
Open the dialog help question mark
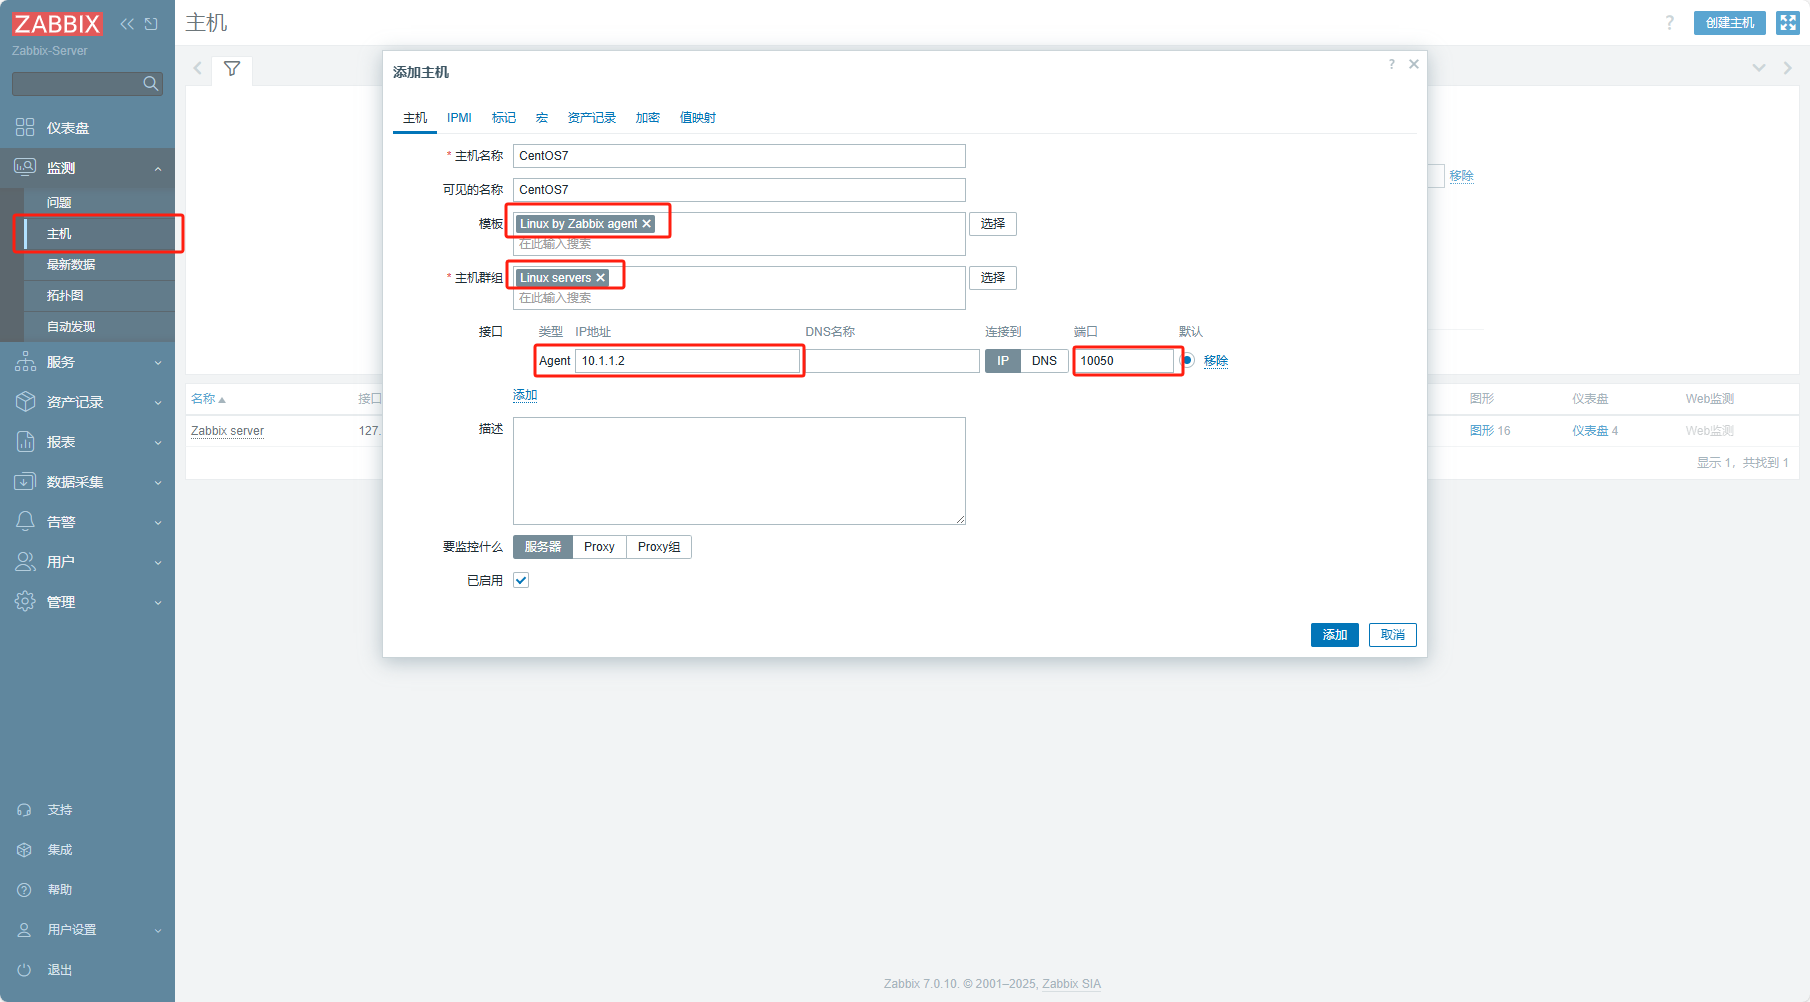click(1391, 65)
